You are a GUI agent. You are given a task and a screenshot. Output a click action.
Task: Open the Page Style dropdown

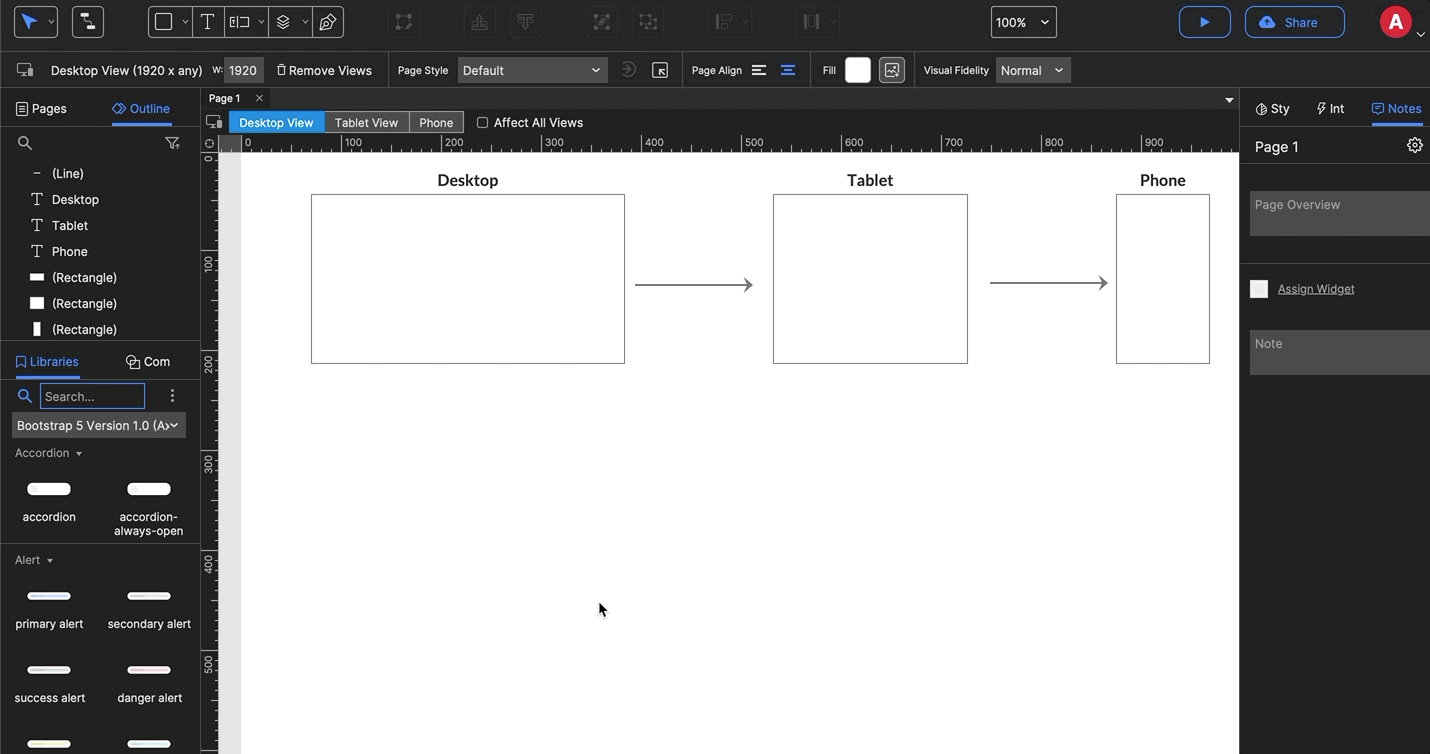click(532, 70)
